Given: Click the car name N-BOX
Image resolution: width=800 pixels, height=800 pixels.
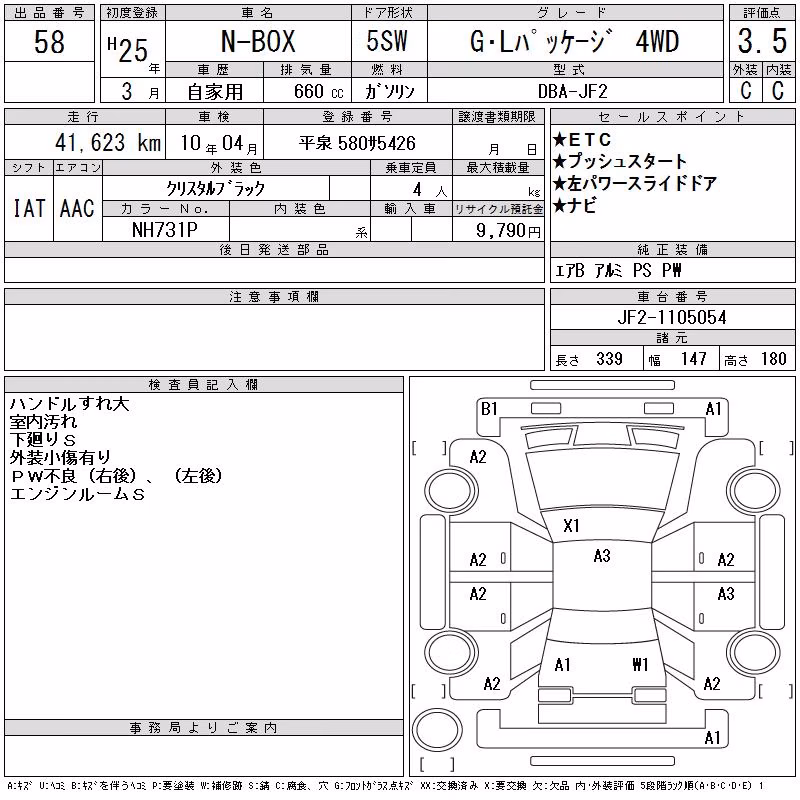Looking at the screenshot, I should pyautogui.click(x=258, y=41).
